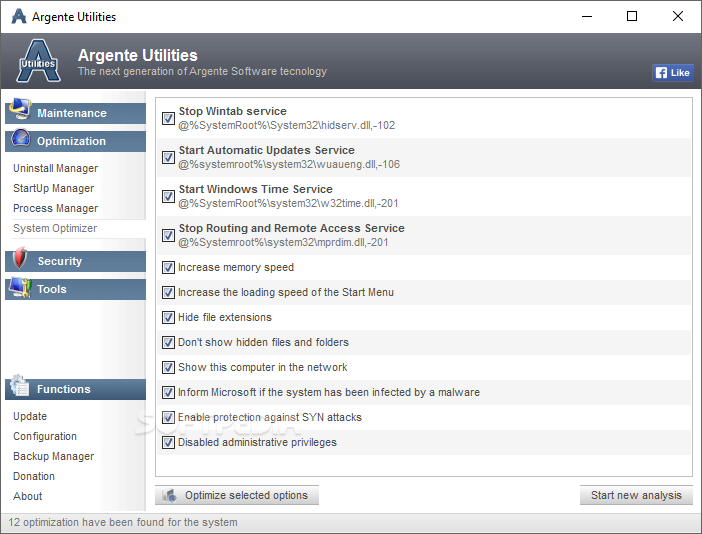The image size is (702, 534).
Task: Click Start new analysis button
Action: [x=636, y=495]
